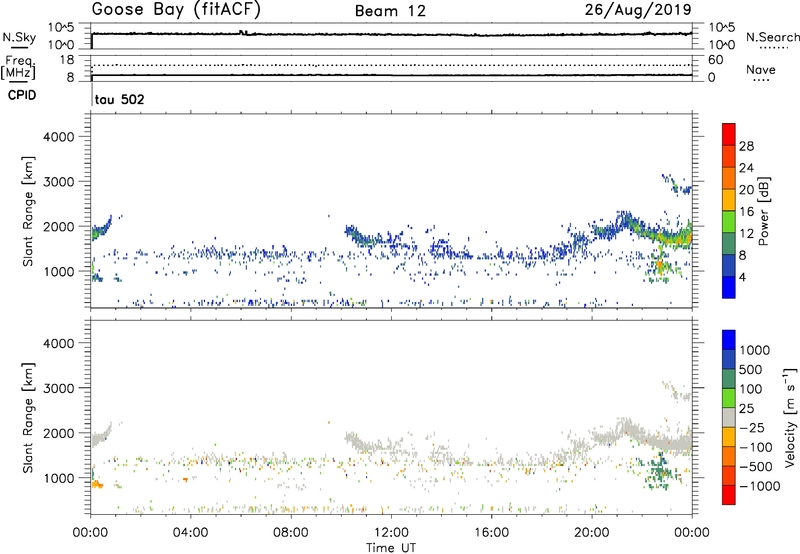The height and width of the screenshot is (554, 800).
Task: Pick the Velocity segment between 500 and 1000
Action: [x=729, y=359]
